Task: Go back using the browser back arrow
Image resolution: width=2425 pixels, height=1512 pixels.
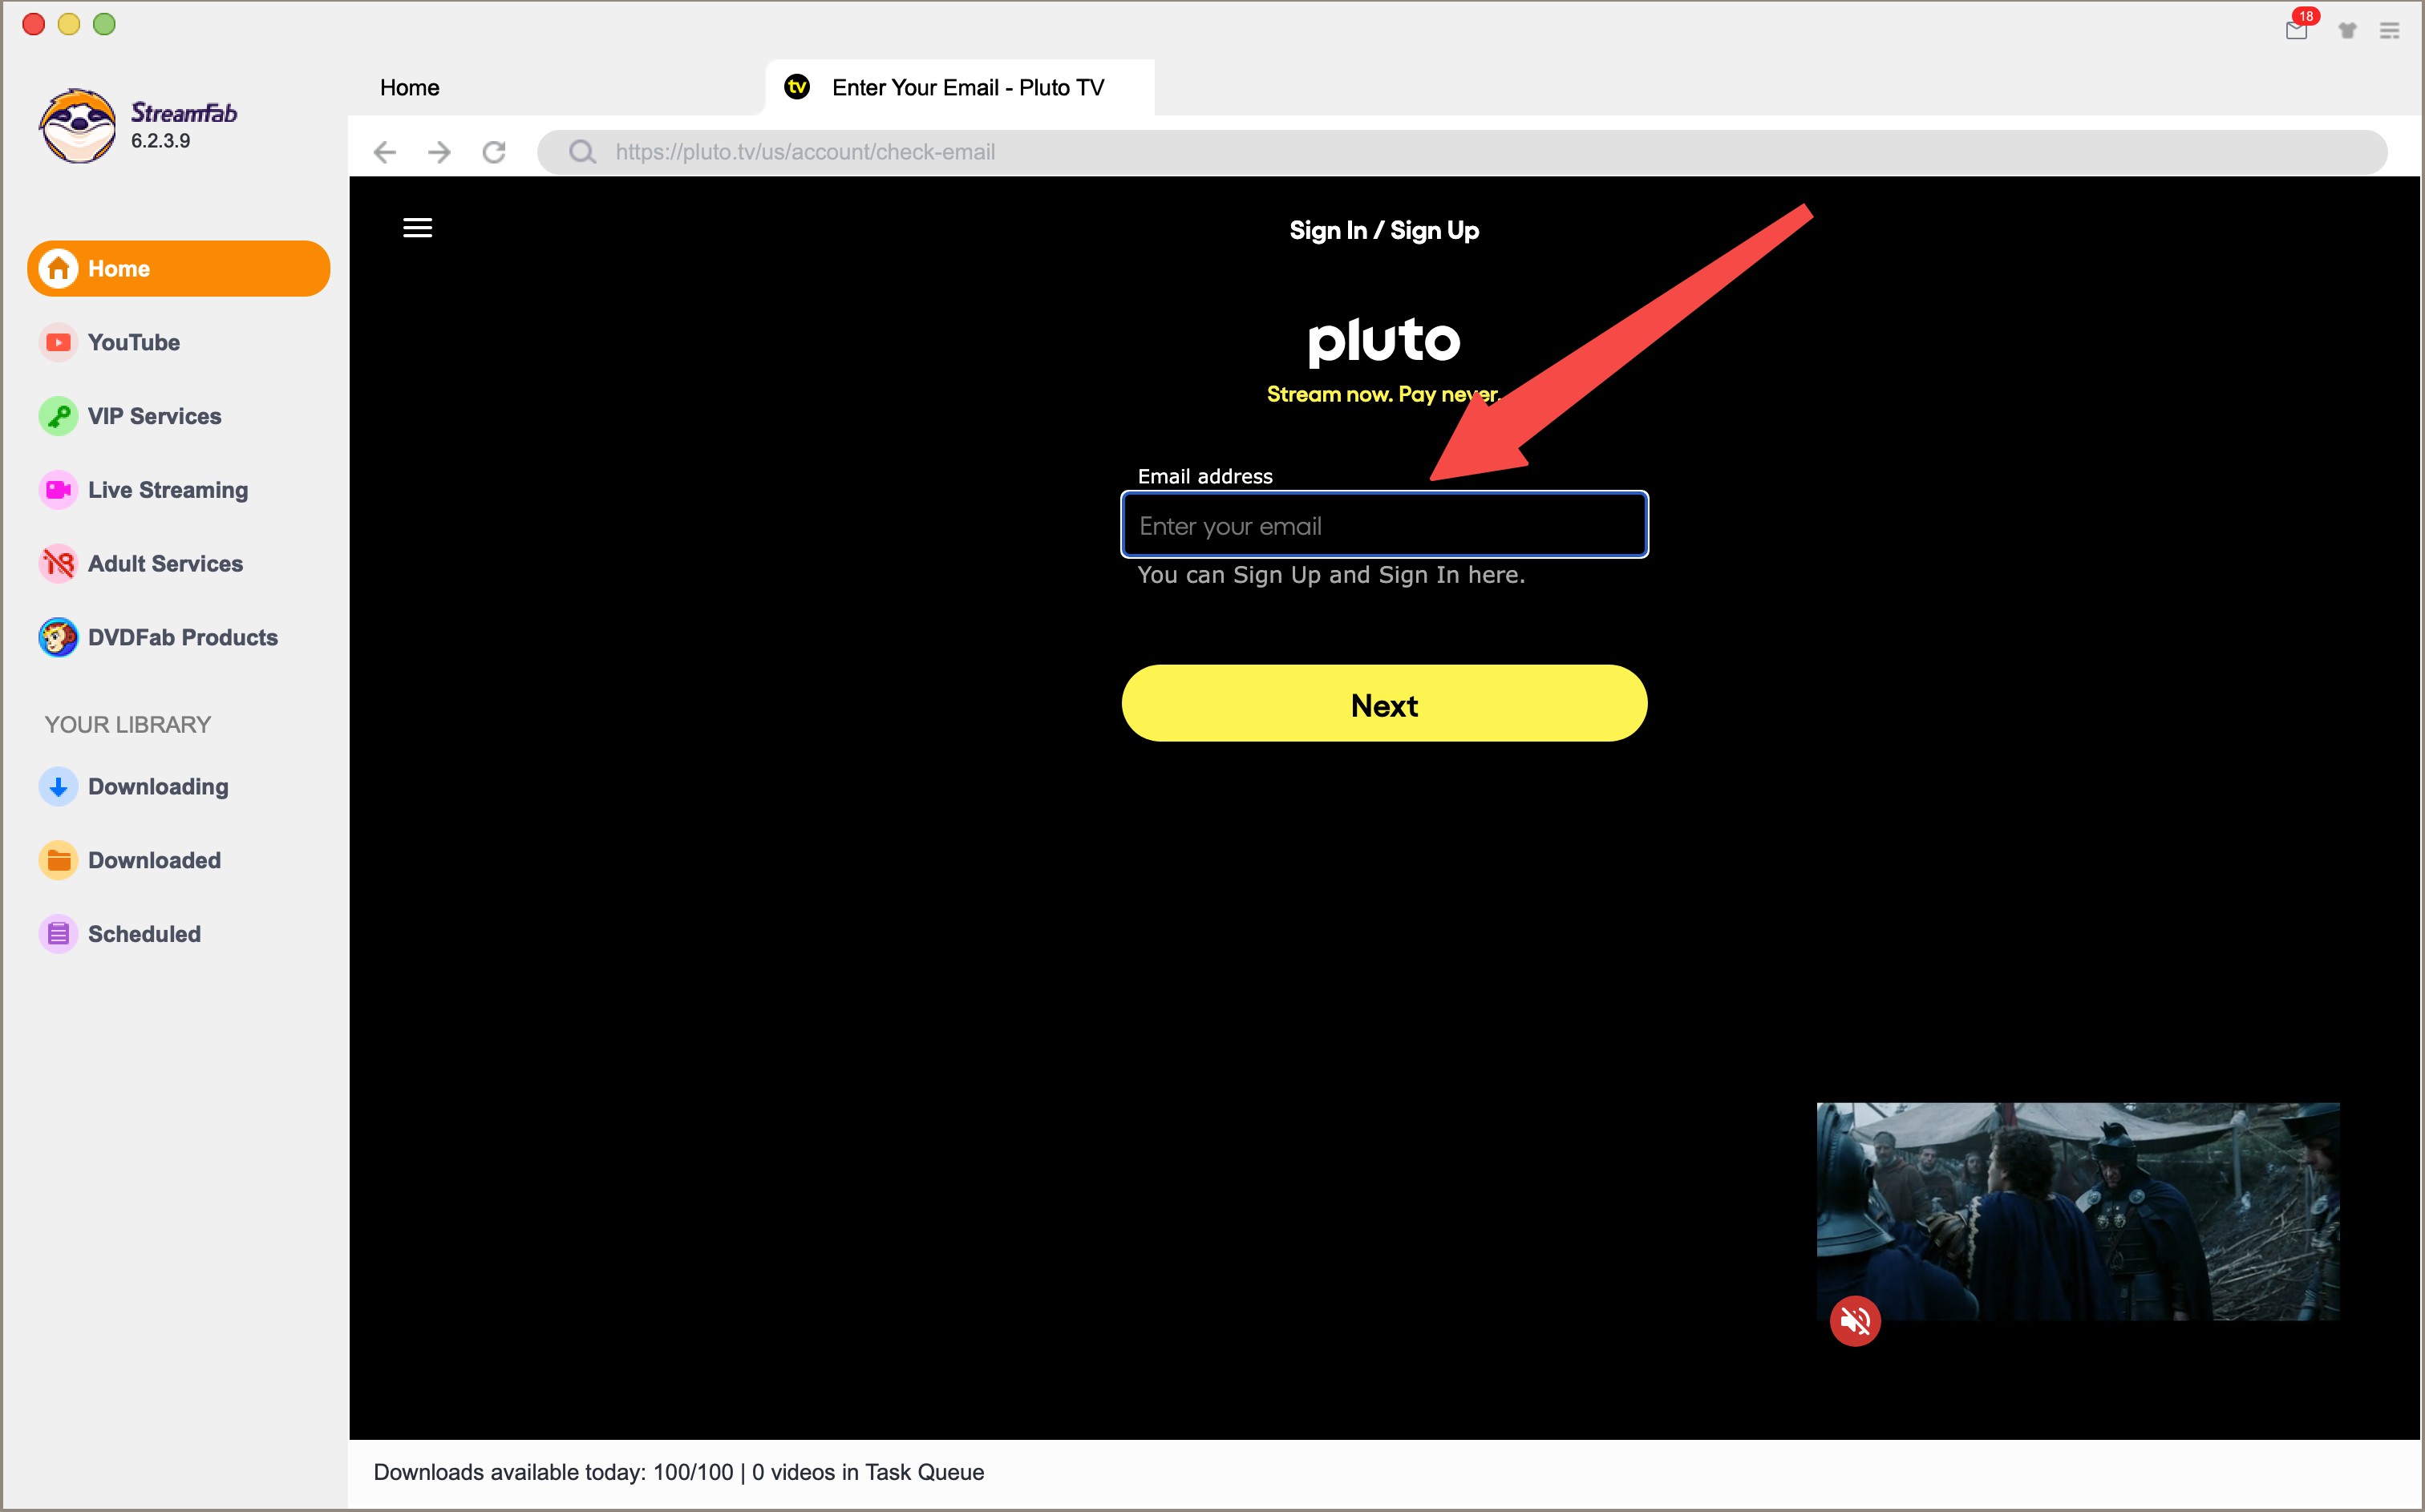Action: (385, 152)
